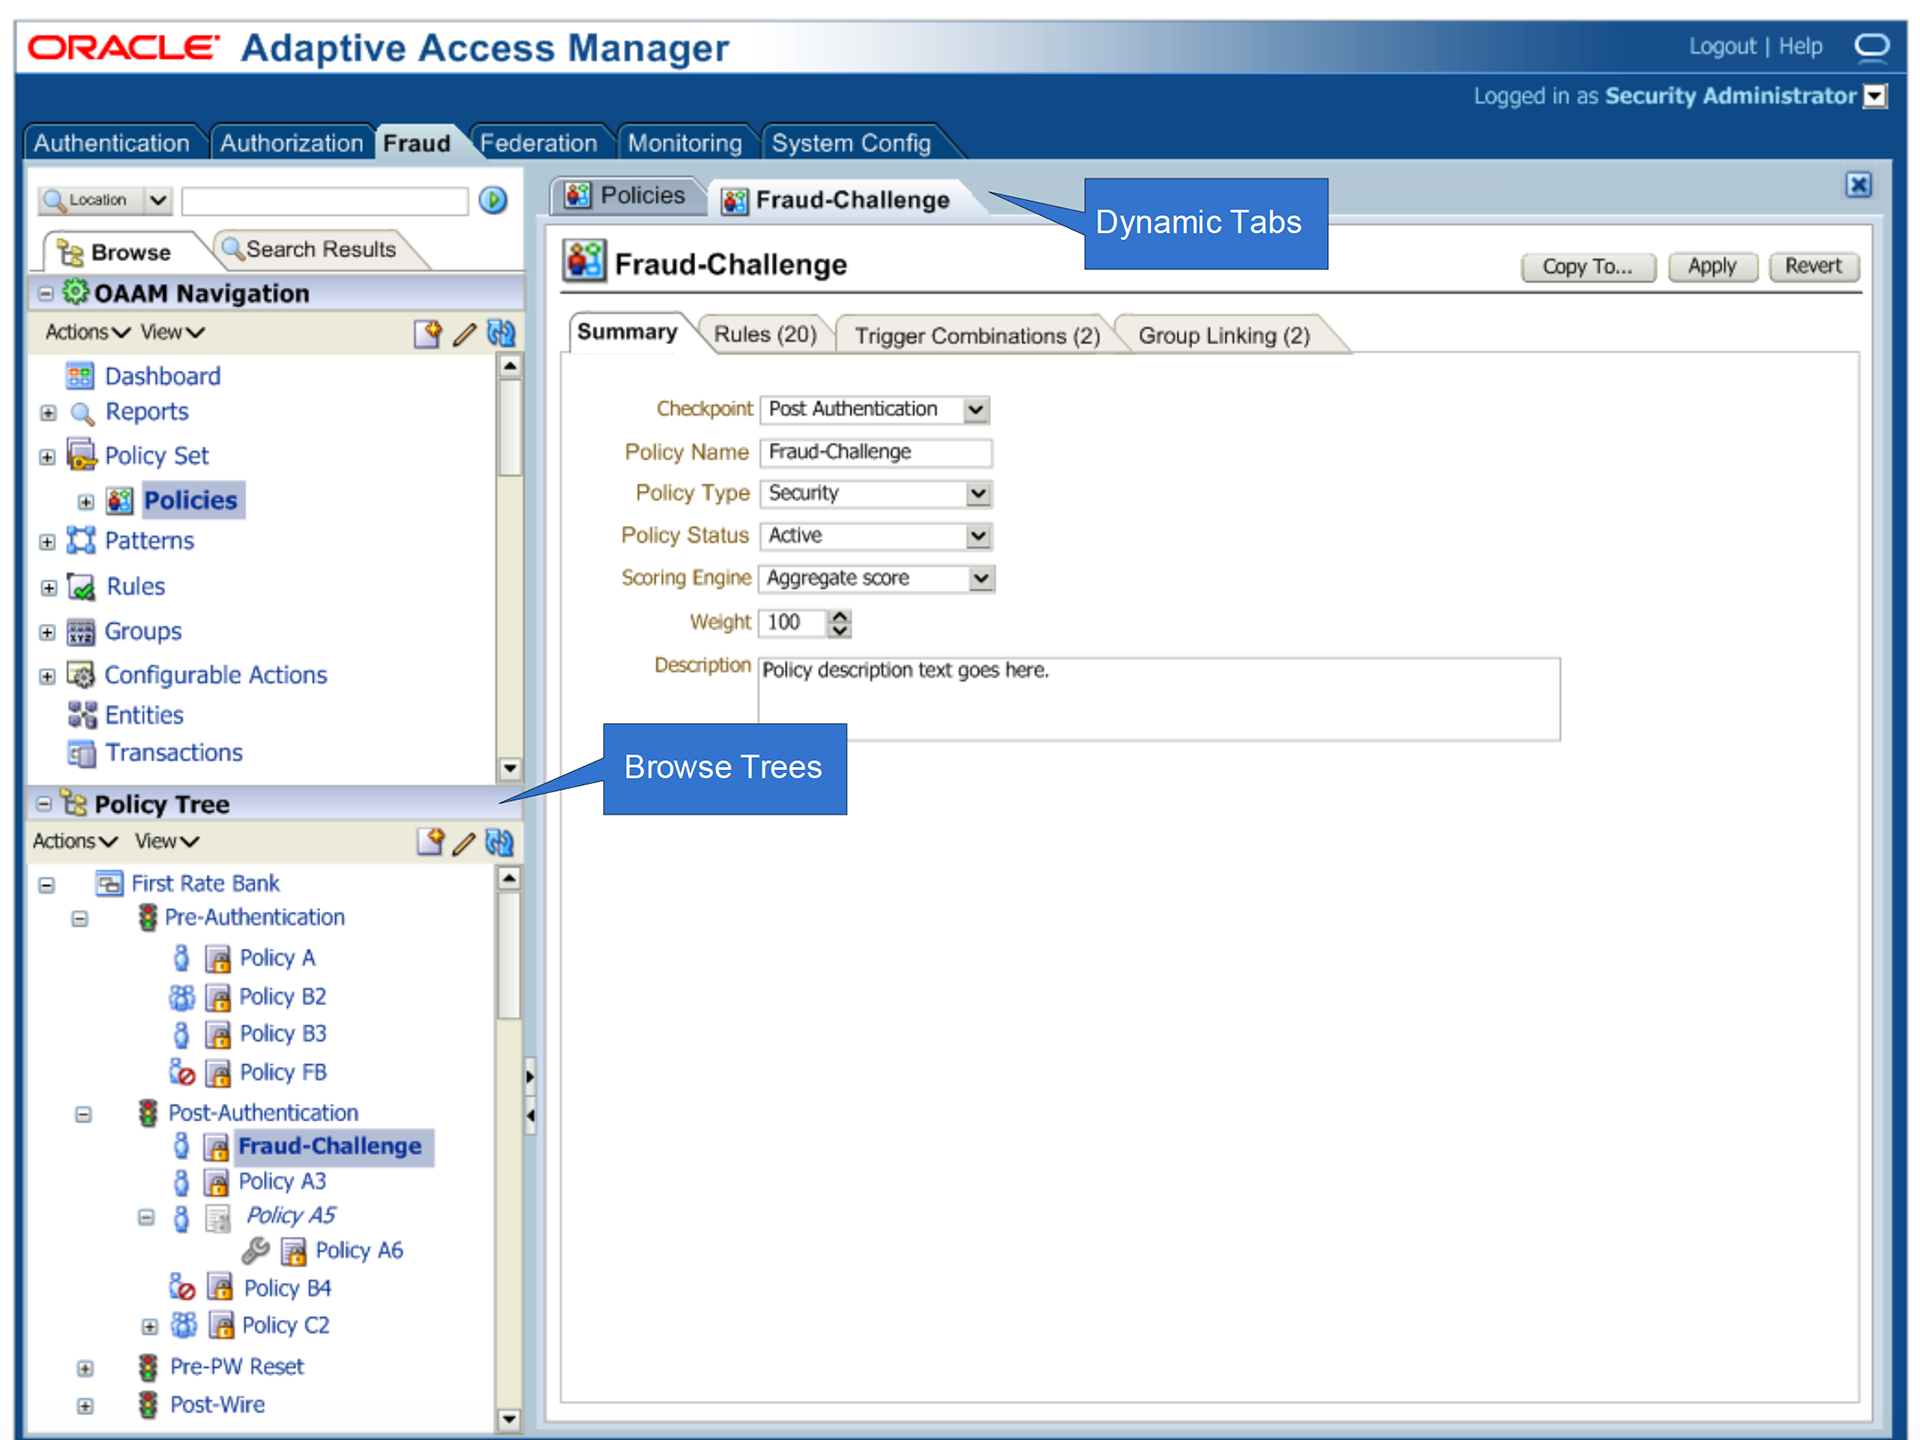The image size is (1920, 1440).
Task: Click the refresh icon in OAAM Navigation toolbar
Action: (x=500, y=333)
